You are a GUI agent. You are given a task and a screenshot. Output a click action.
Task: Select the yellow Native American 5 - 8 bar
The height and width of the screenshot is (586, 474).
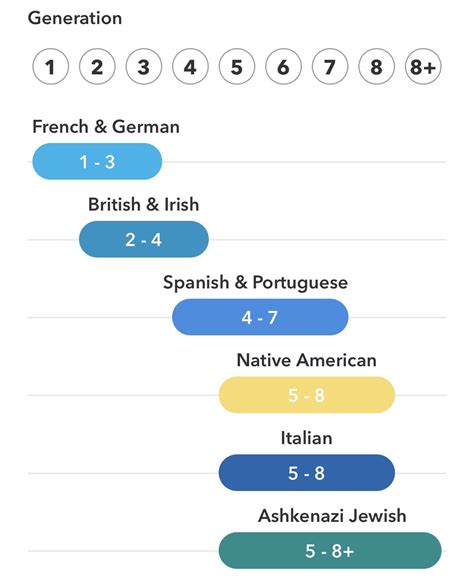(307, 395)
